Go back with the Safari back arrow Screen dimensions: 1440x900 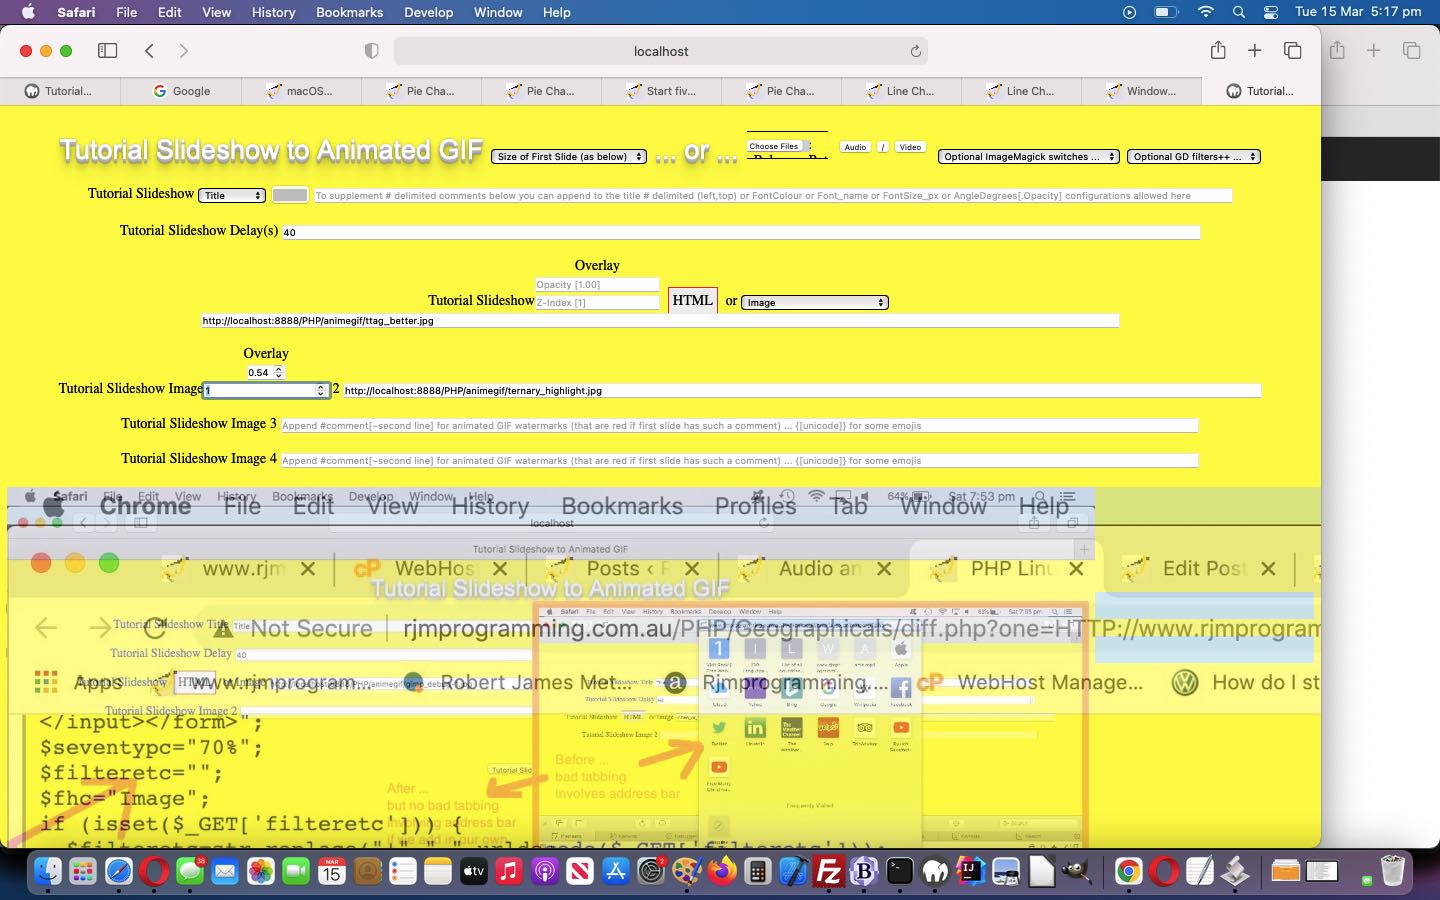pos(149,51)
